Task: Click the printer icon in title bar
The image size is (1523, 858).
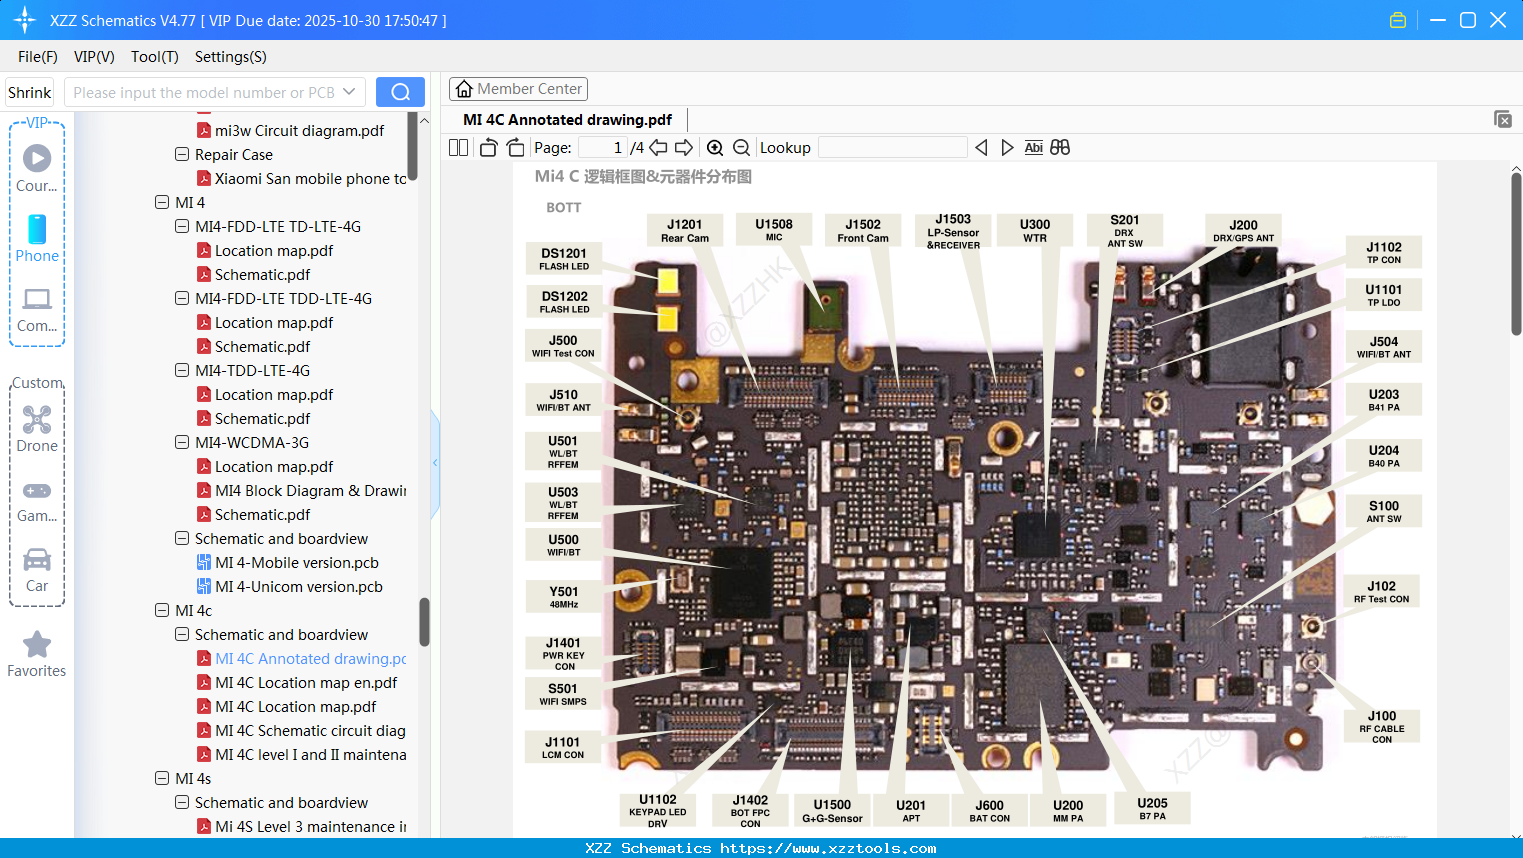Action: pos(1397,19)
